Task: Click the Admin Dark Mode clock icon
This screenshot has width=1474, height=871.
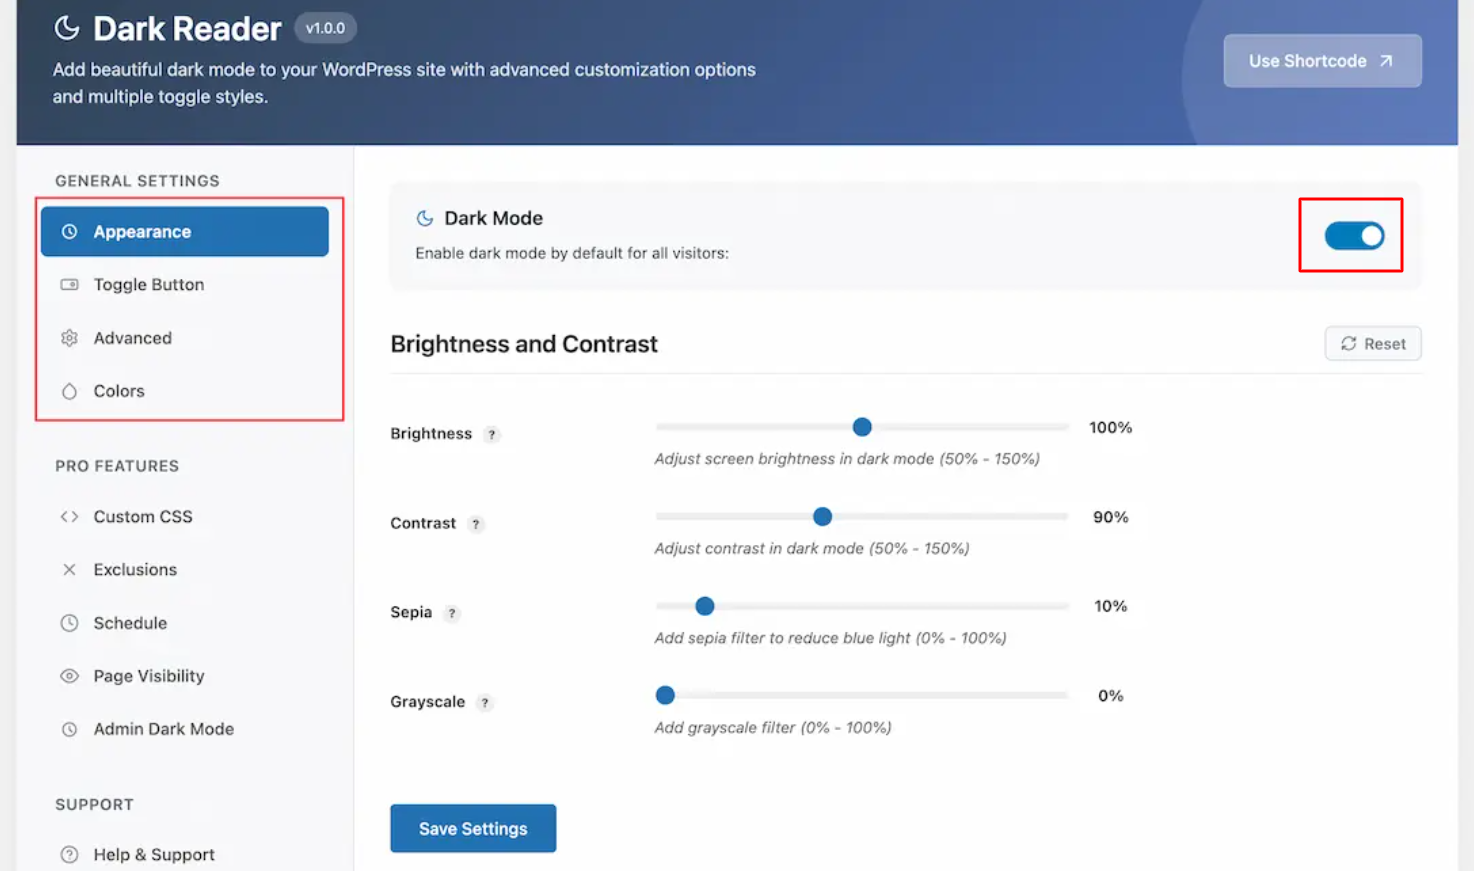Action: (x=69, y=729)
